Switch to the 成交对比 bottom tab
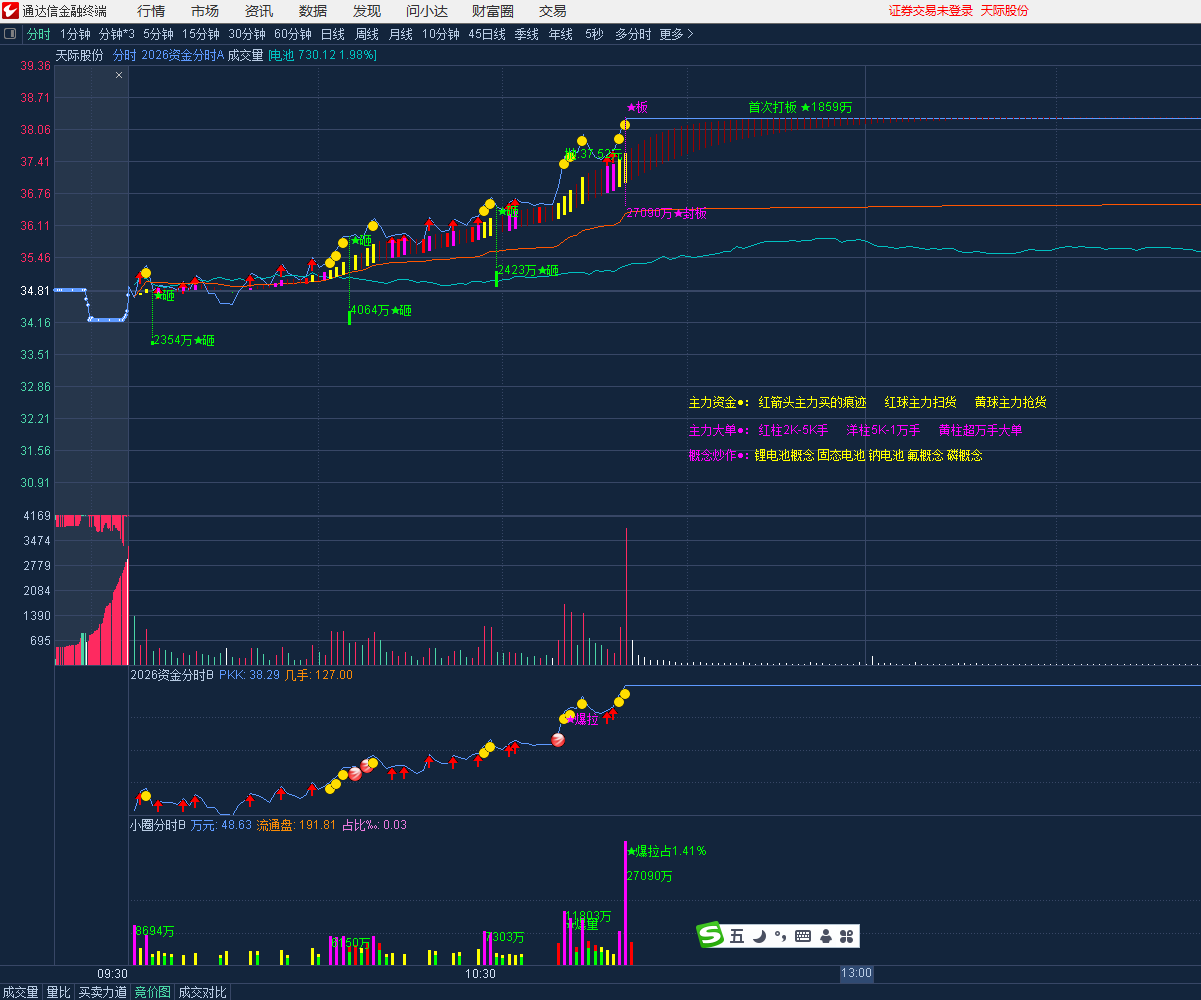1201x1000 pixels. point(203,992)
